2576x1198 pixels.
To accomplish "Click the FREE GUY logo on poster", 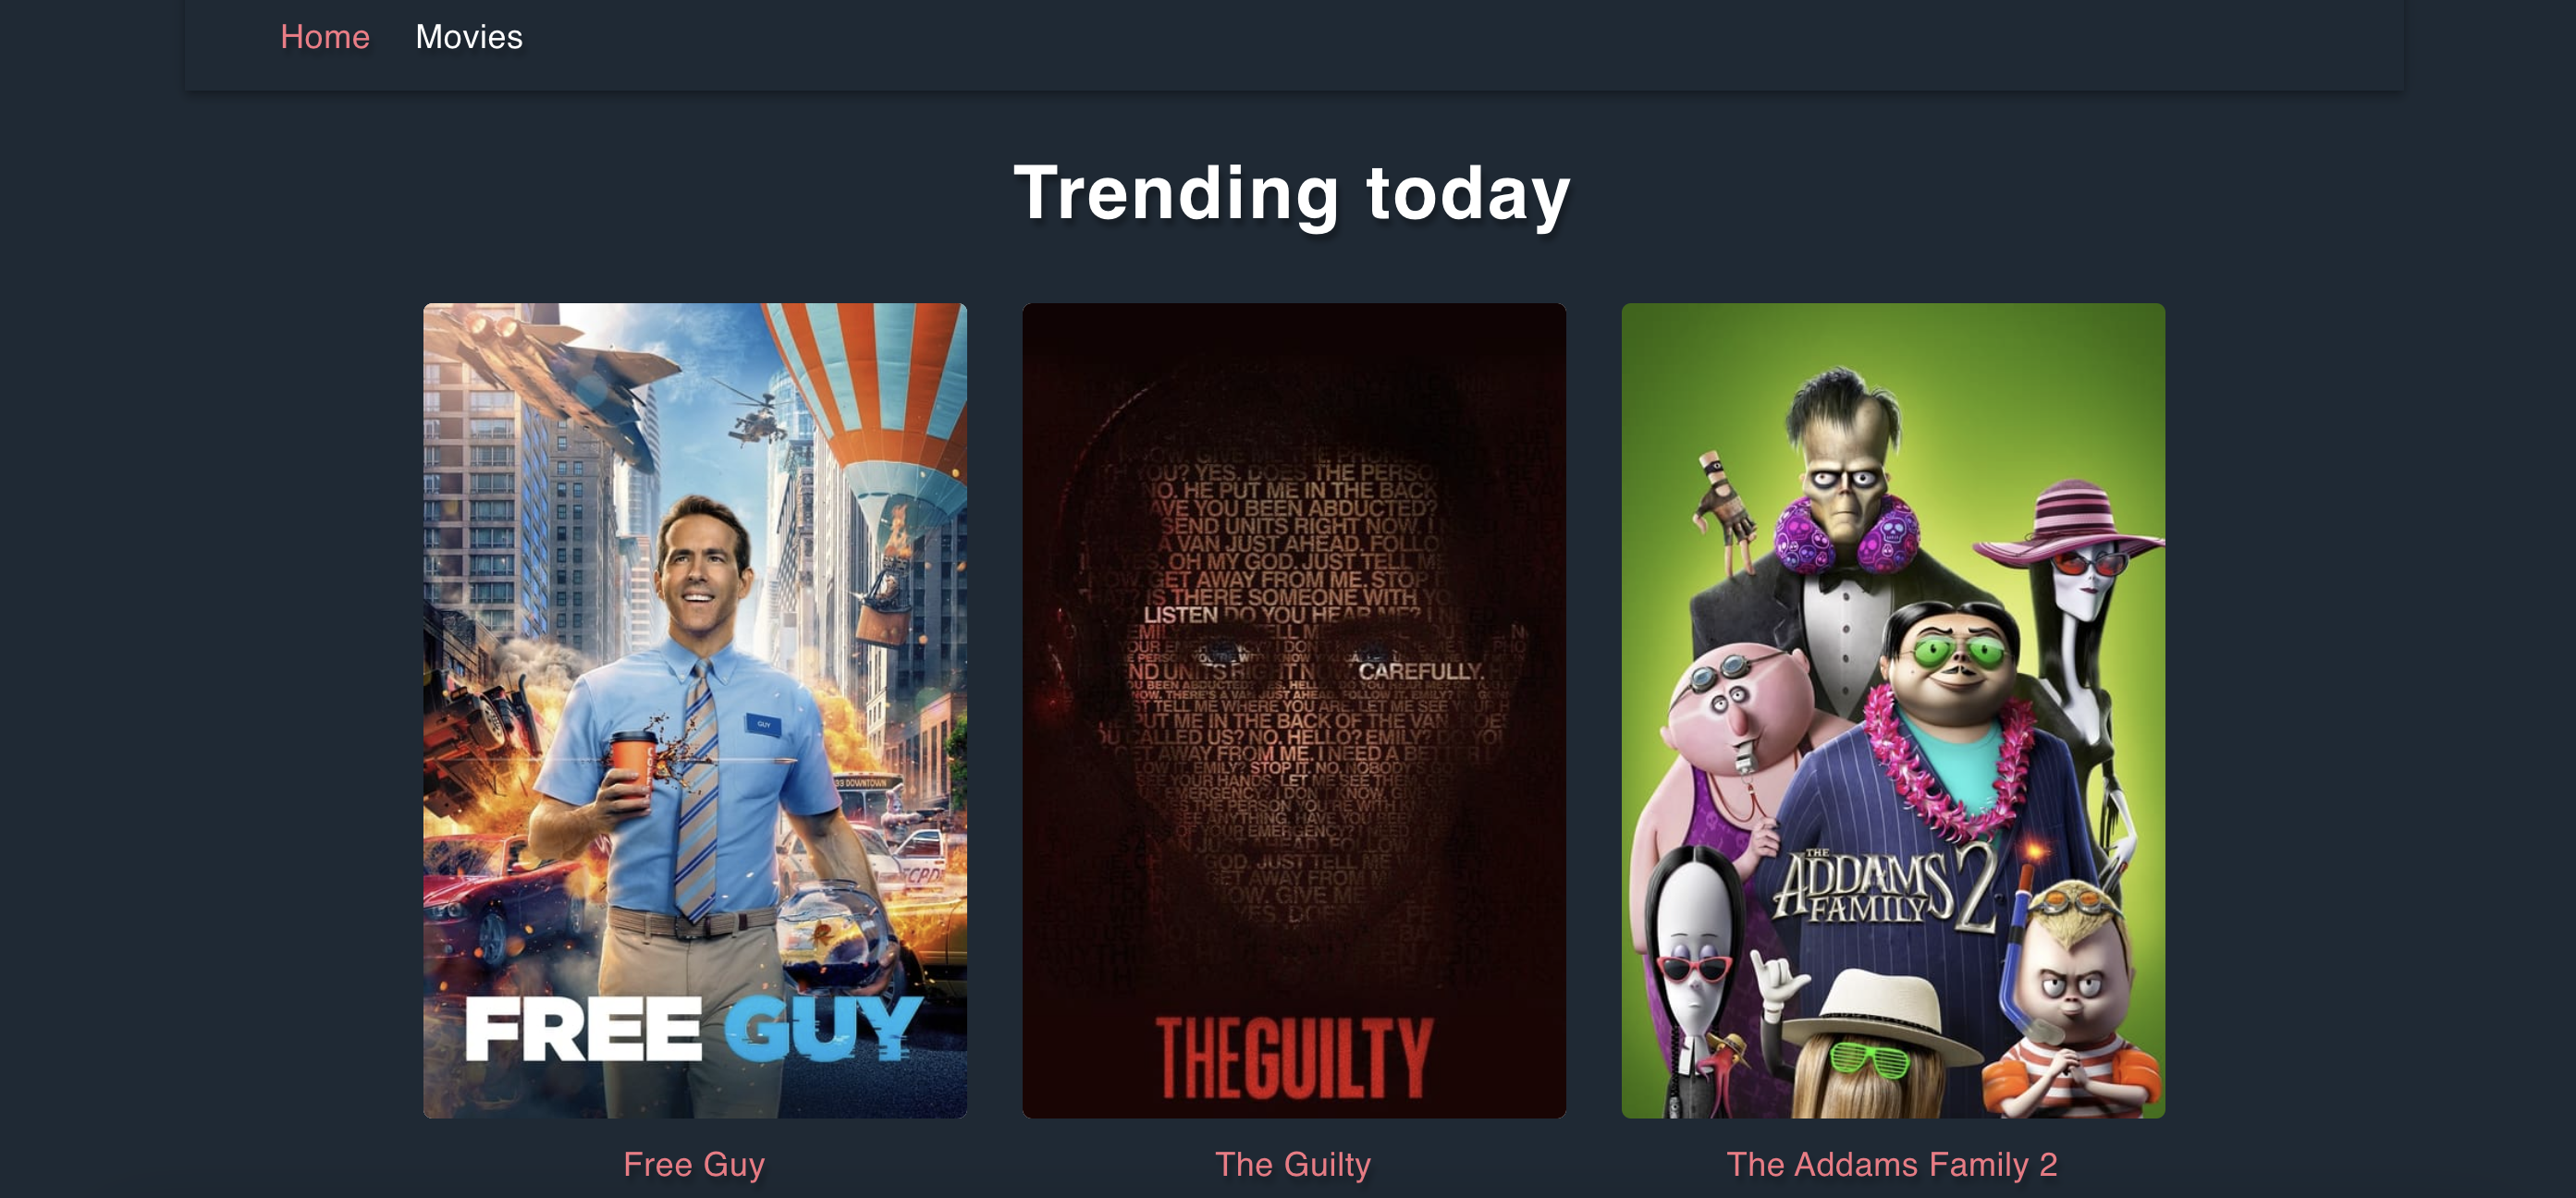I will point(693,1028).
